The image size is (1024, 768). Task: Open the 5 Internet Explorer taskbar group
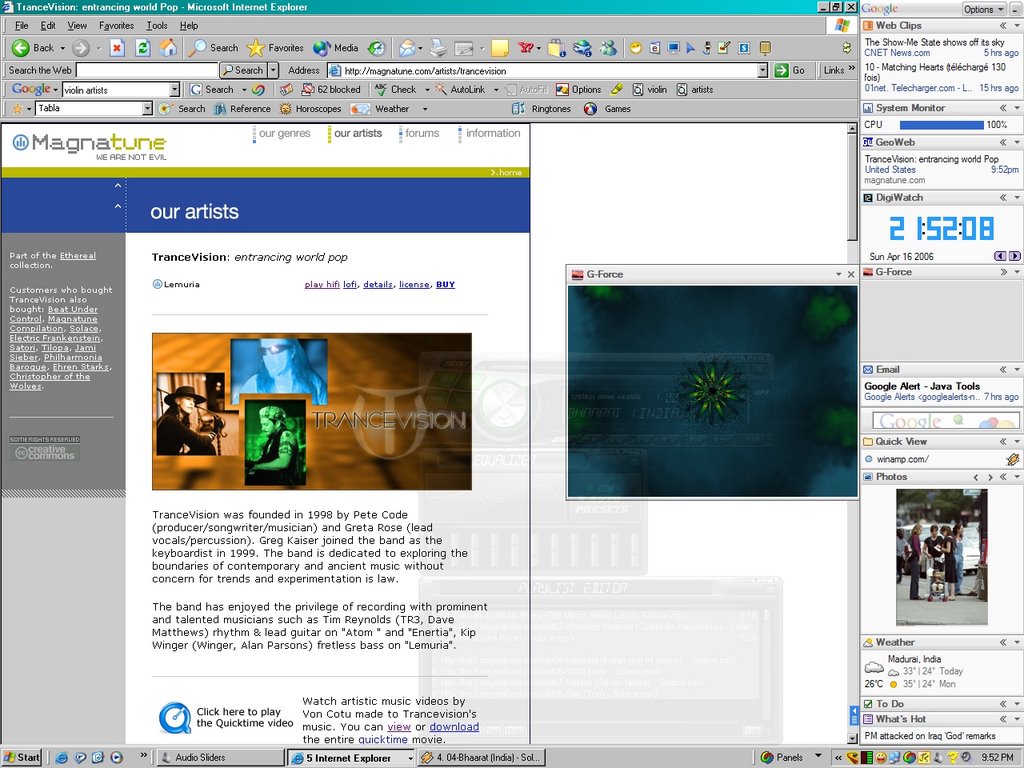tap(351, 758)
